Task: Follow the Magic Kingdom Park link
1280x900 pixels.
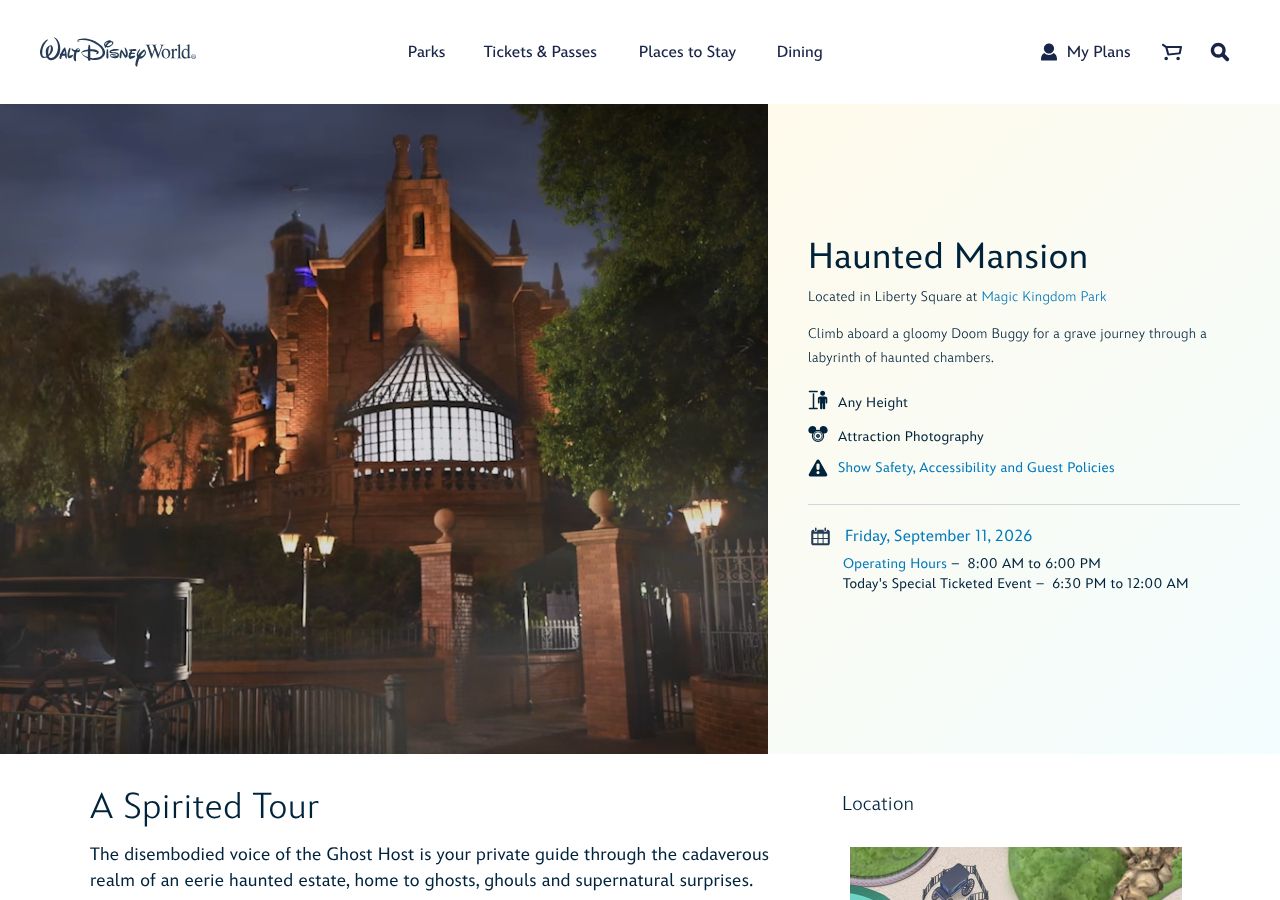Action: pyautogui.click(x=1044, y=297)
